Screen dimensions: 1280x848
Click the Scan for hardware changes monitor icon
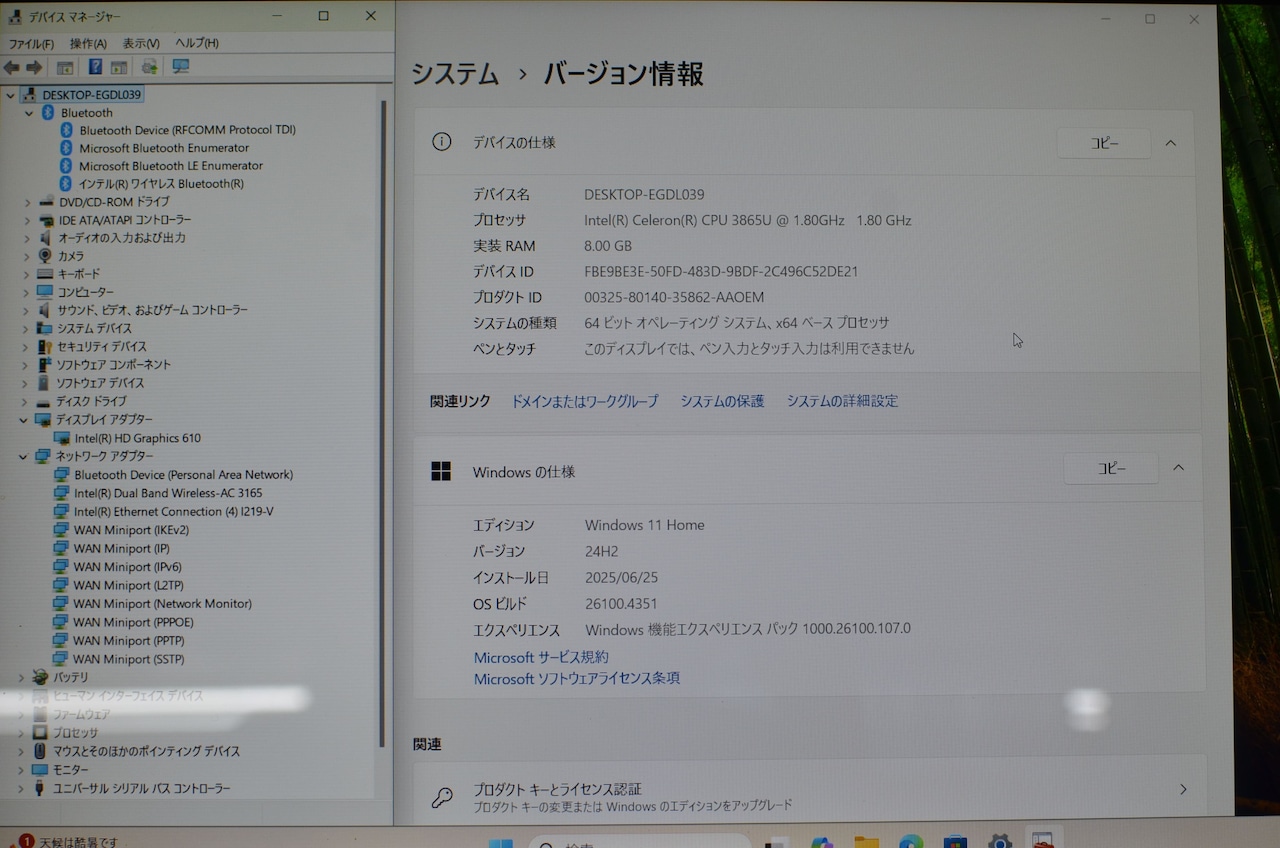click(x=181, y=67)
